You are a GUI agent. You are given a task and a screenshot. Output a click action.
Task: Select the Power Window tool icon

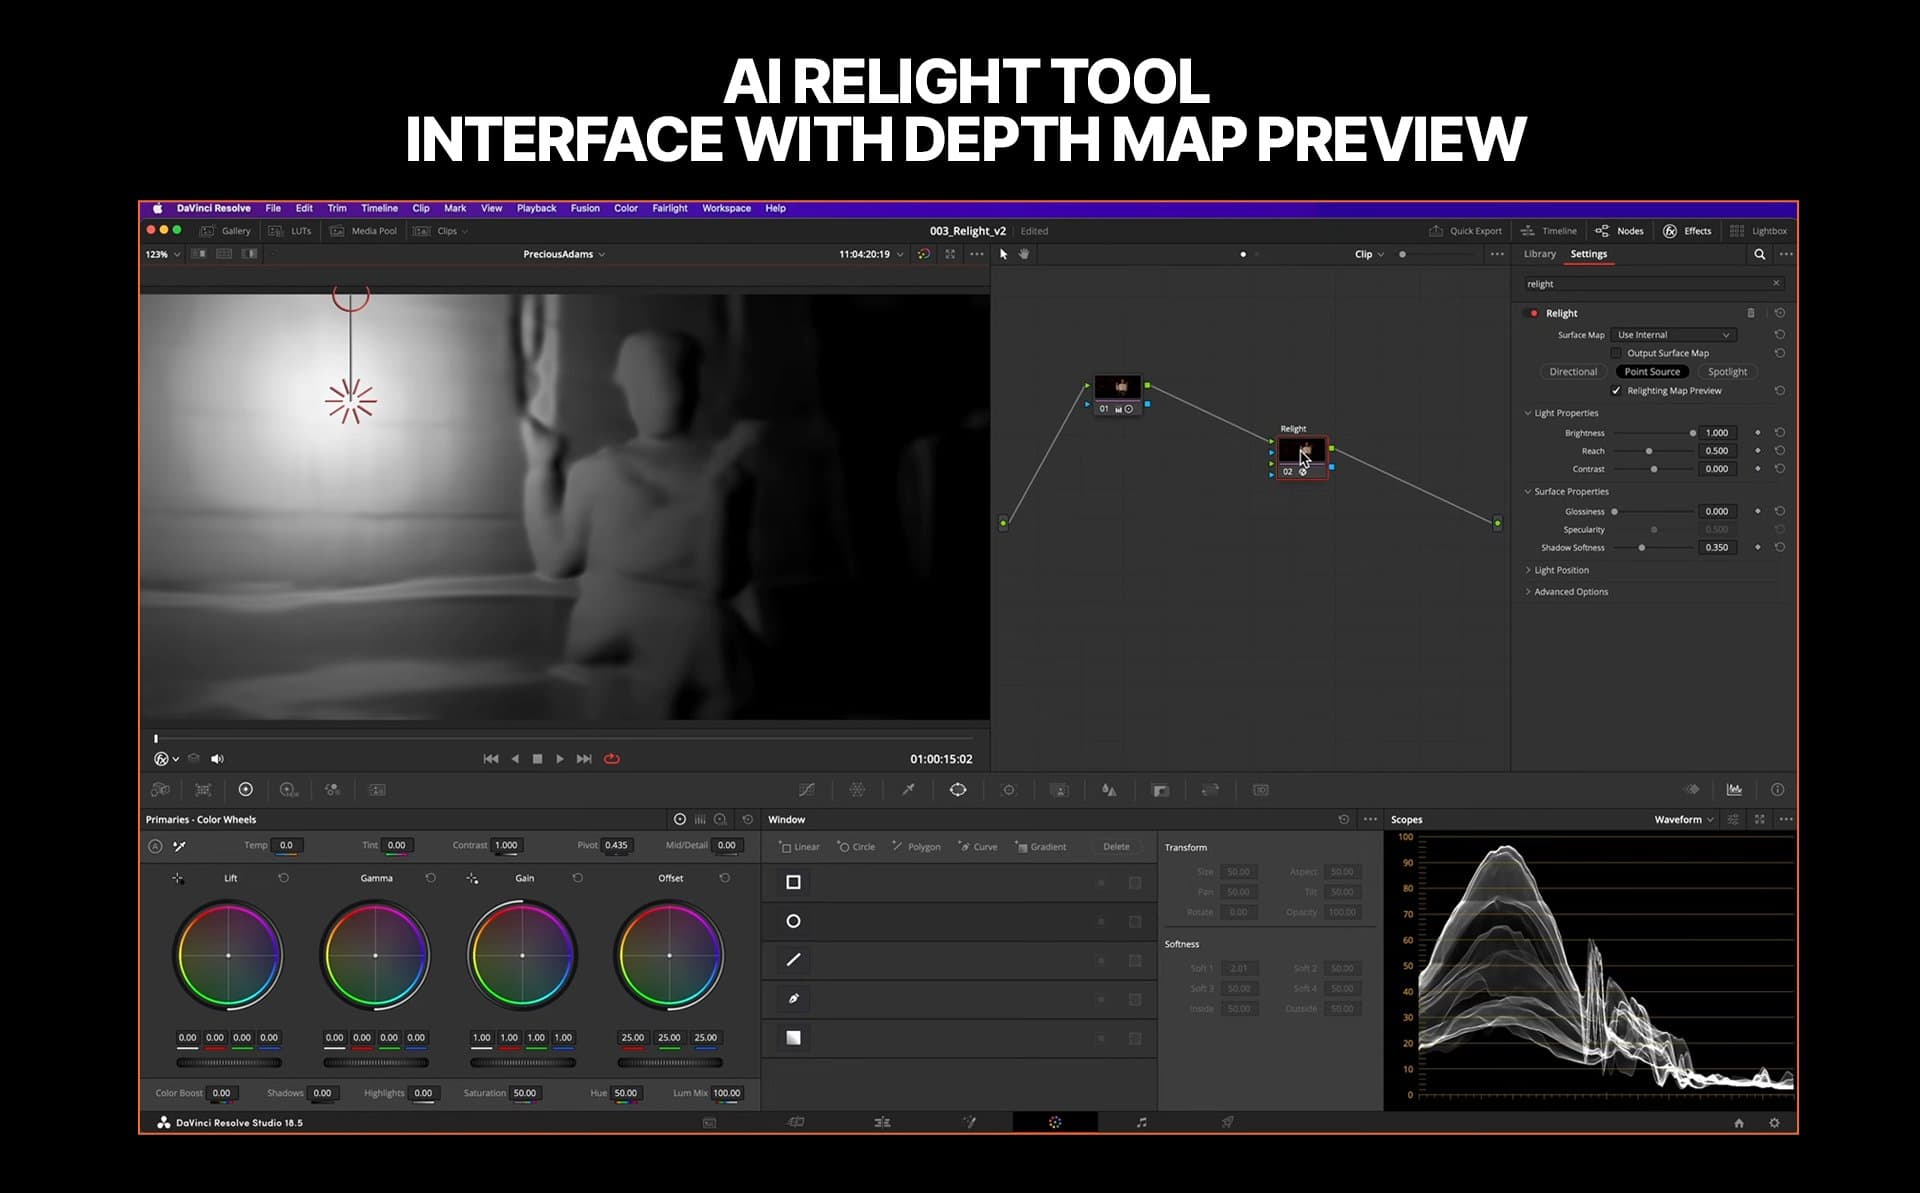click(958, 790)
